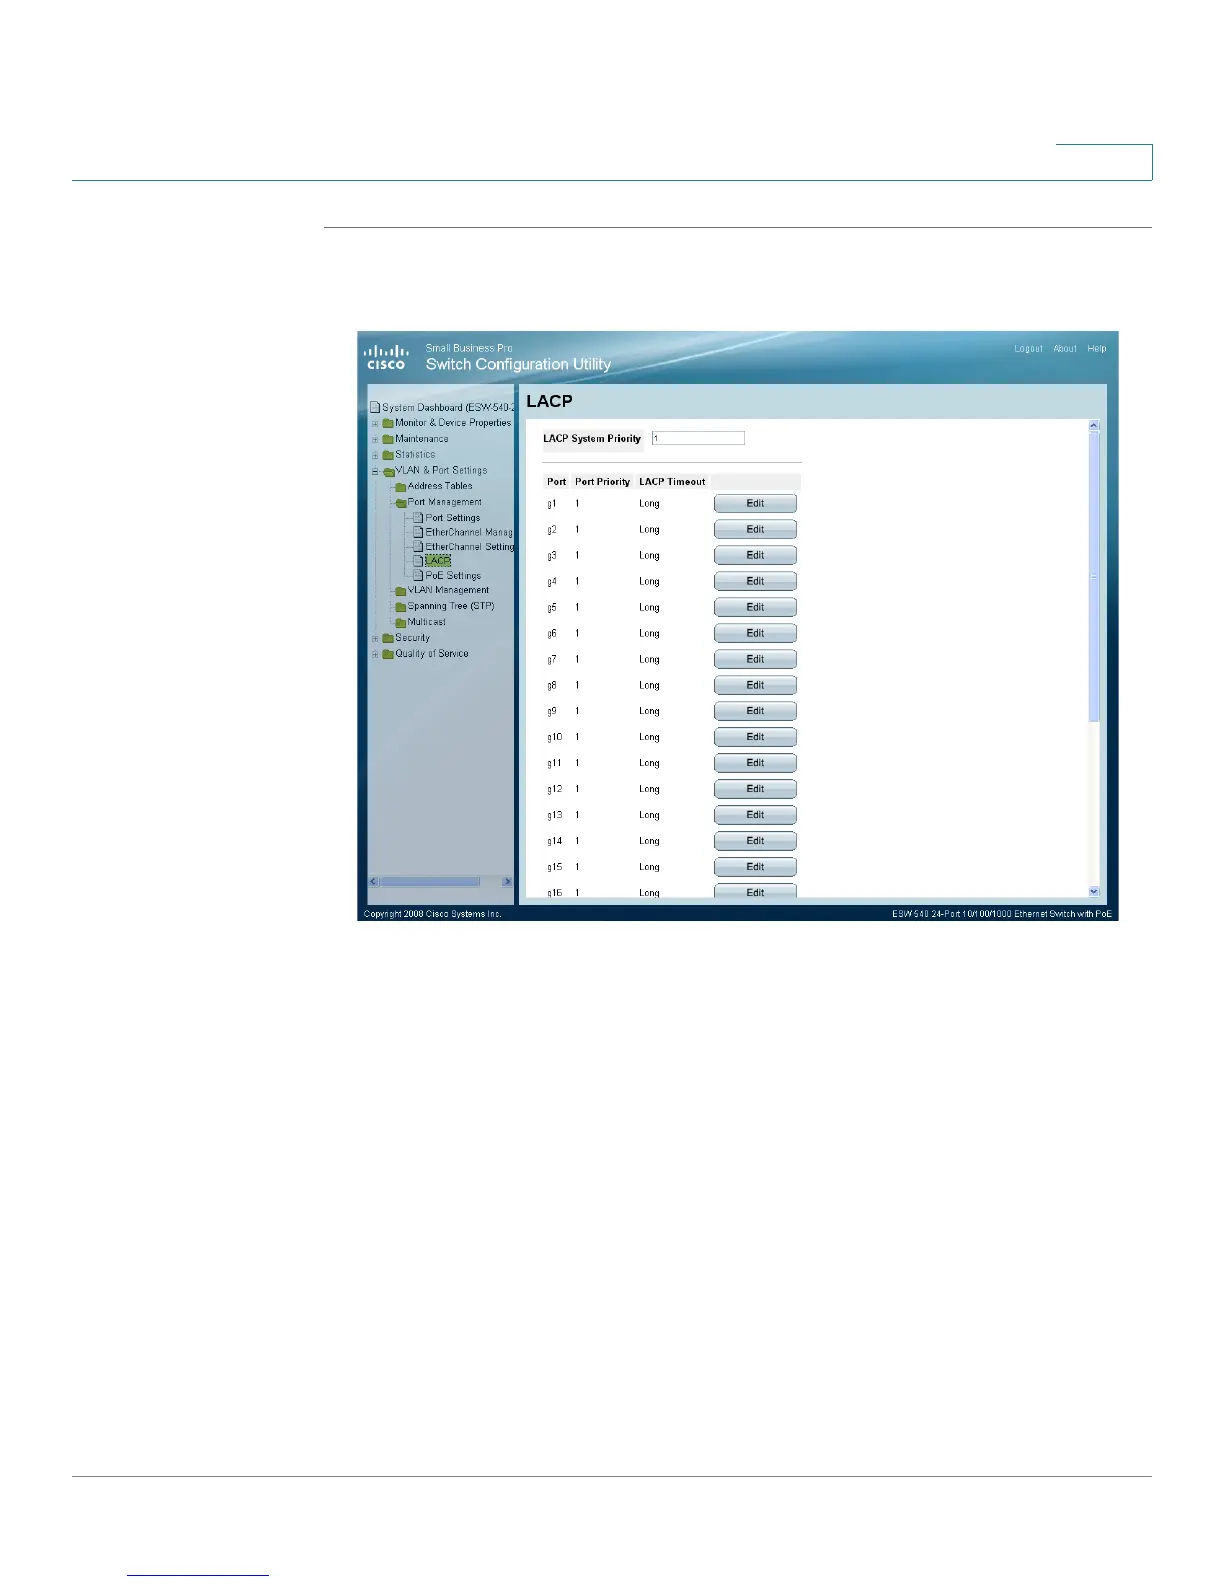The image size is (1224, 1584).
Task: Click the Long timeout value for g5
Action: click(x=649, y=608)
